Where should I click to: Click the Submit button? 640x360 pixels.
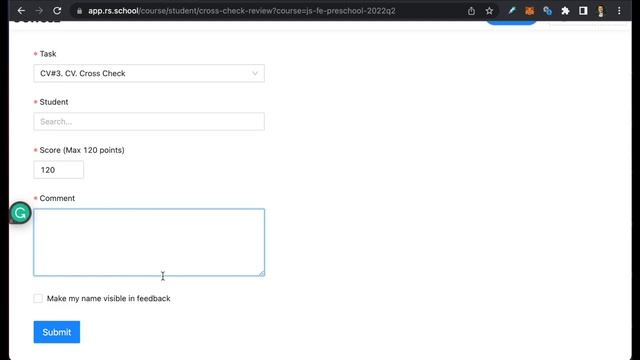click(x=57, y=332)
